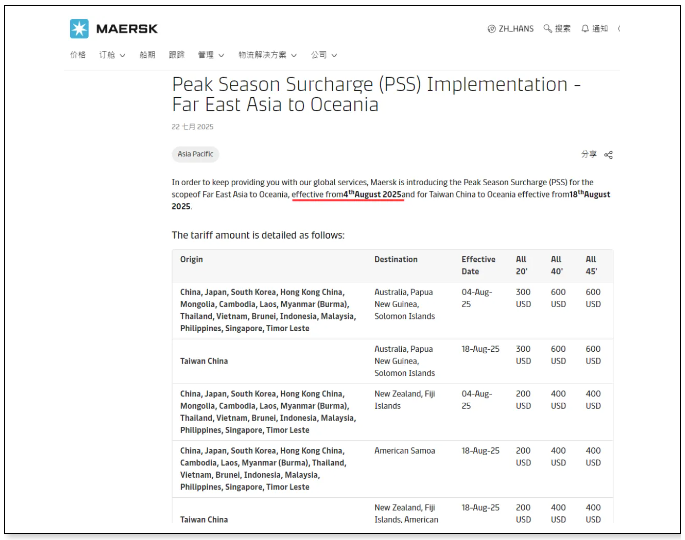Click the bold text 18th August

589,194
